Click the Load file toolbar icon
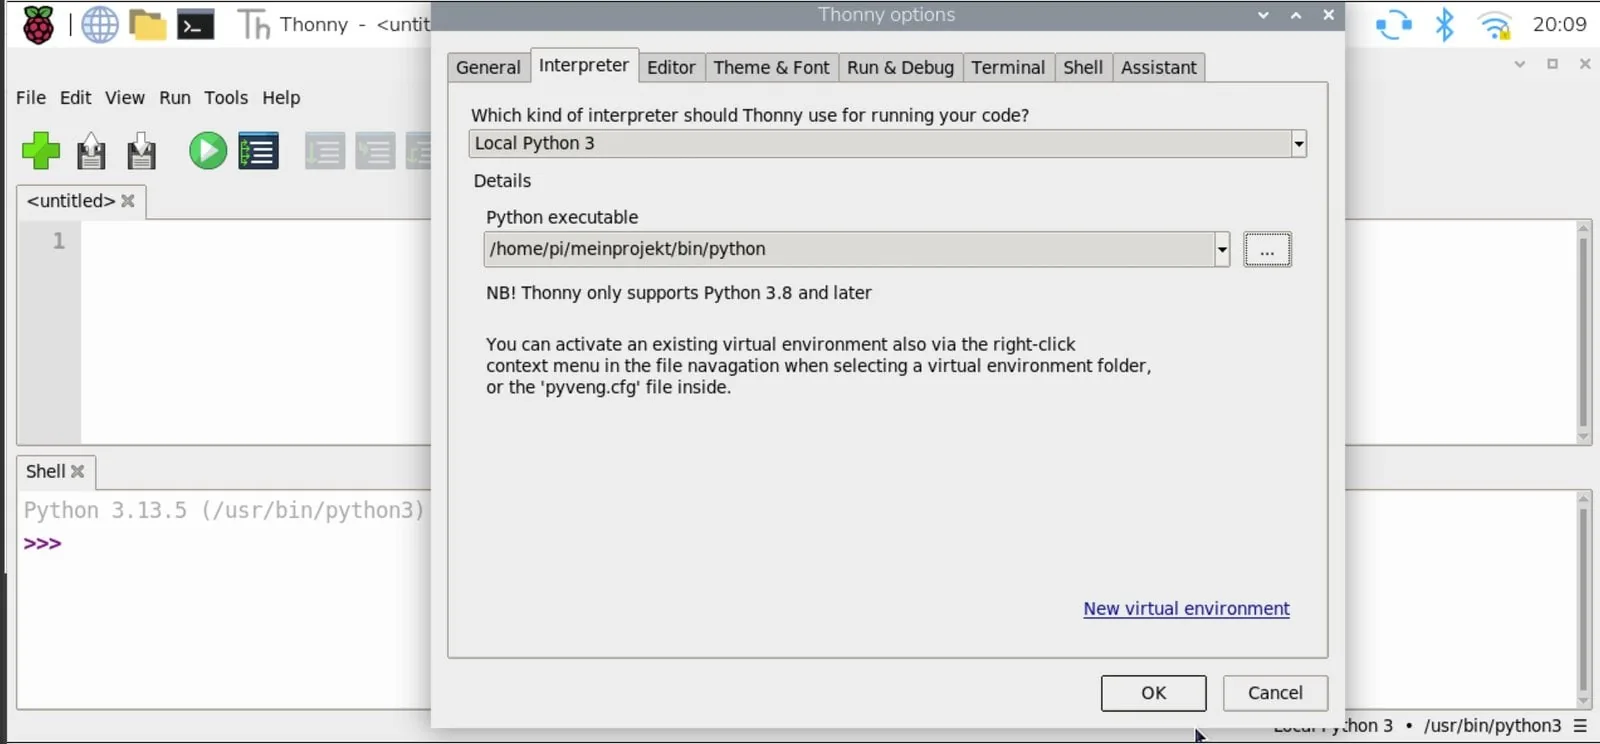 [91, 151]
